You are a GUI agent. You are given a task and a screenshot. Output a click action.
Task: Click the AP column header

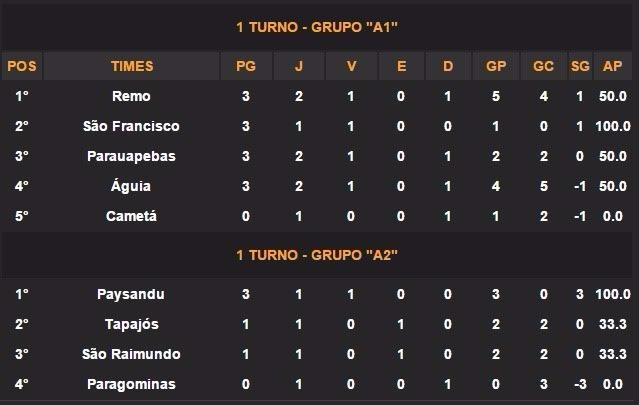pyautogui.click(x=610, y=67)
